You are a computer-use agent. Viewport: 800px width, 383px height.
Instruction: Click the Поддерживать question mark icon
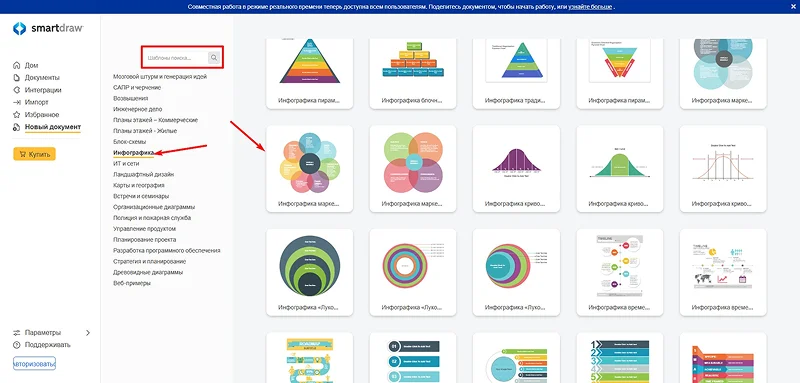[x=16, y=345]
